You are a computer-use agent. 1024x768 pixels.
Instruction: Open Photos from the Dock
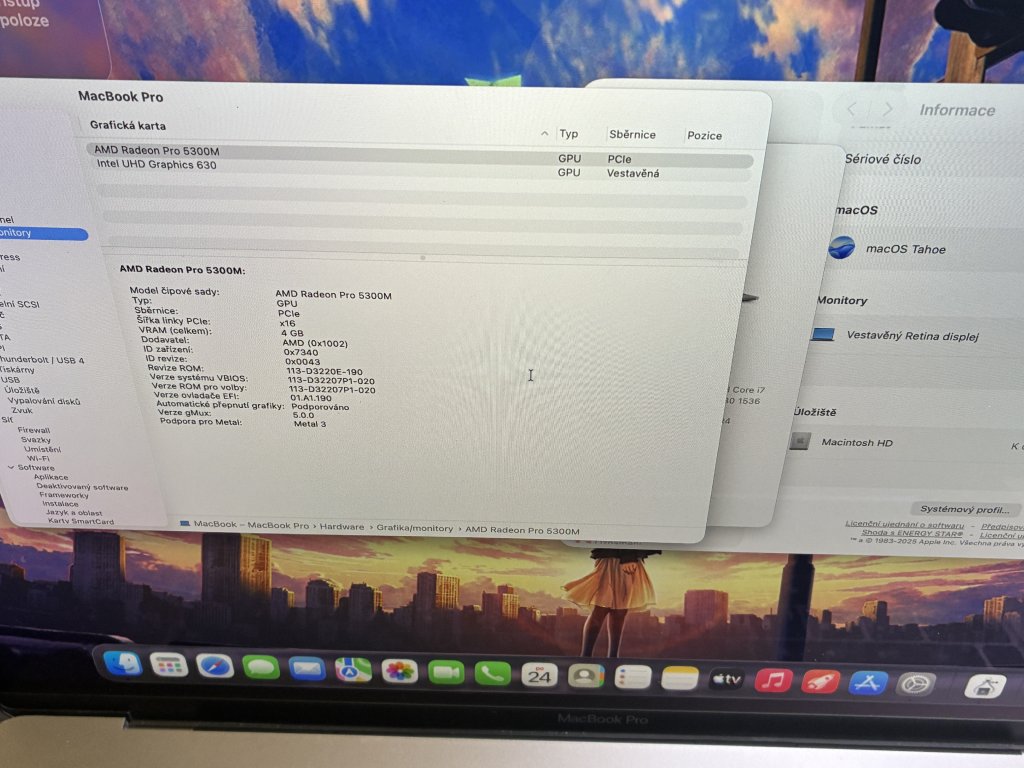(x=400, y=671)
